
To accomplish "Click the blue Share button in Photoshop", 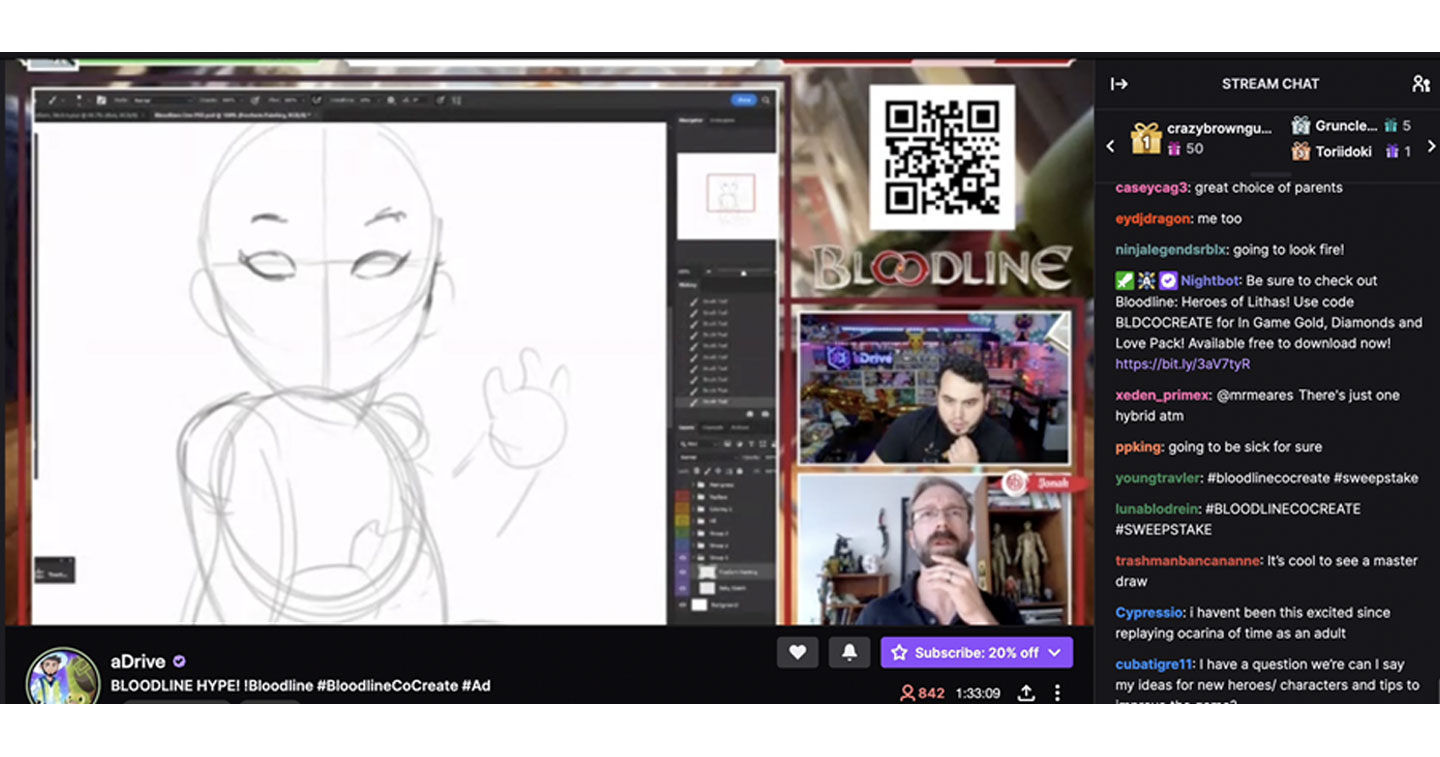I will point(744,100).
